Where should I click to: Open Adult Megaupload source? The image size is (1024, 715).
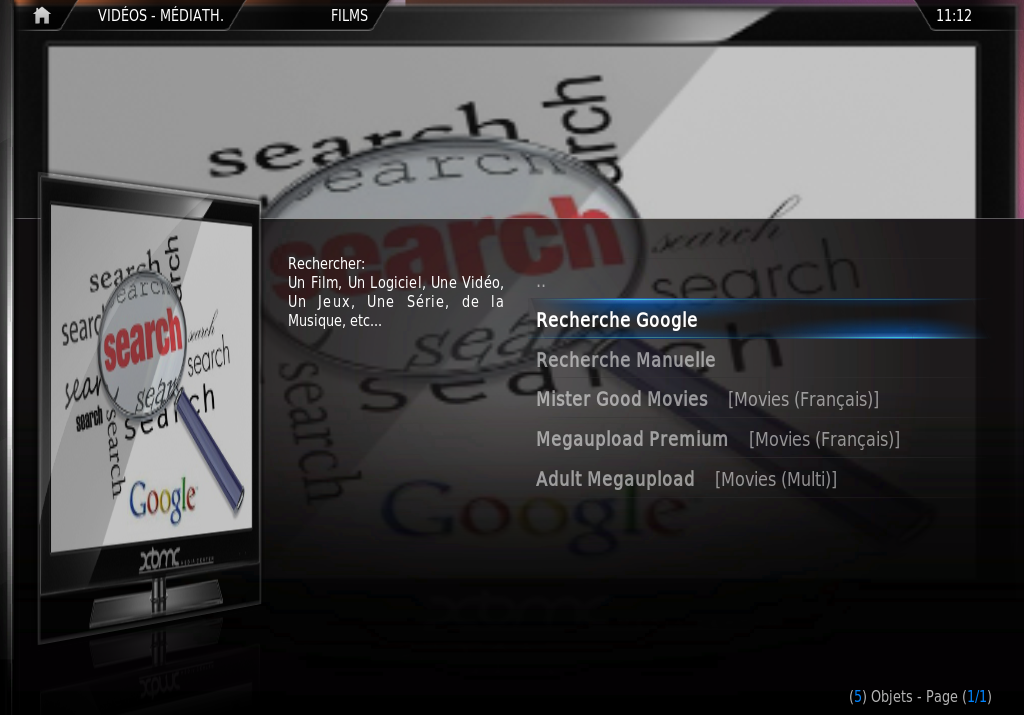coord(756,479)
